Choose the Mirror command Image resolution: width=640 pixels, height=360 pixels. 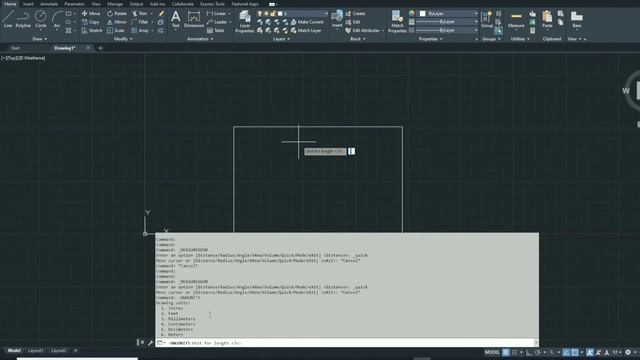pos(116,22)
